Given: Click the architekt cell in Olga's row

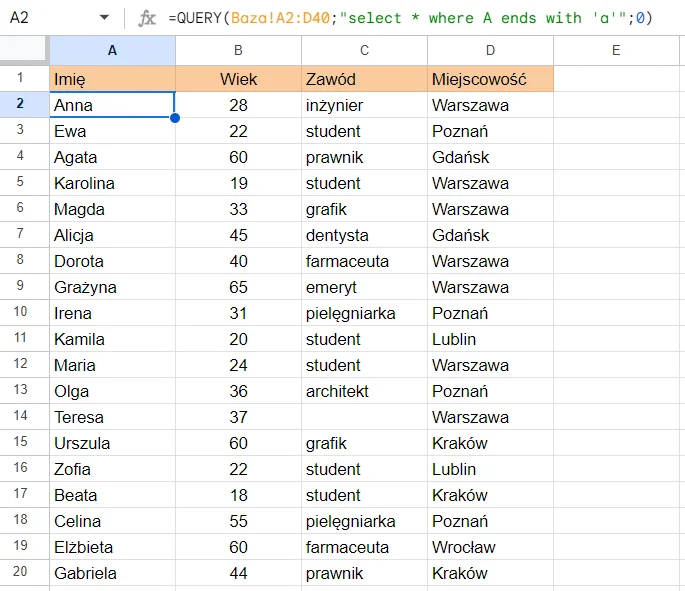Looking at the screenshot, I should click(x=364, y=391).
